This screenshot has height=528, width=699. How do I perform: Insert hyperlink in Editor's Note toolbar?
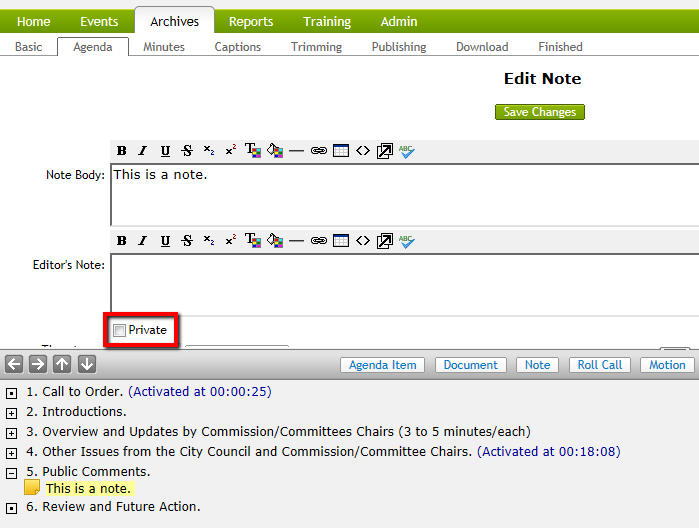(x=319, y=241)
